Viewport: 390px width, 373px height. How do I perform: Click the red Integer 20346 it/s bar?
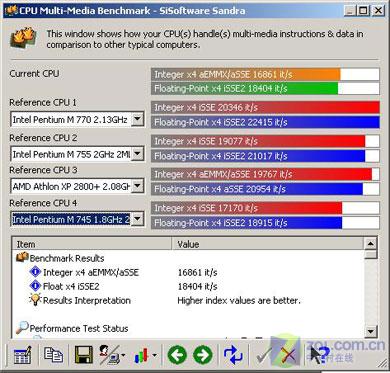(x=265, y=107)
